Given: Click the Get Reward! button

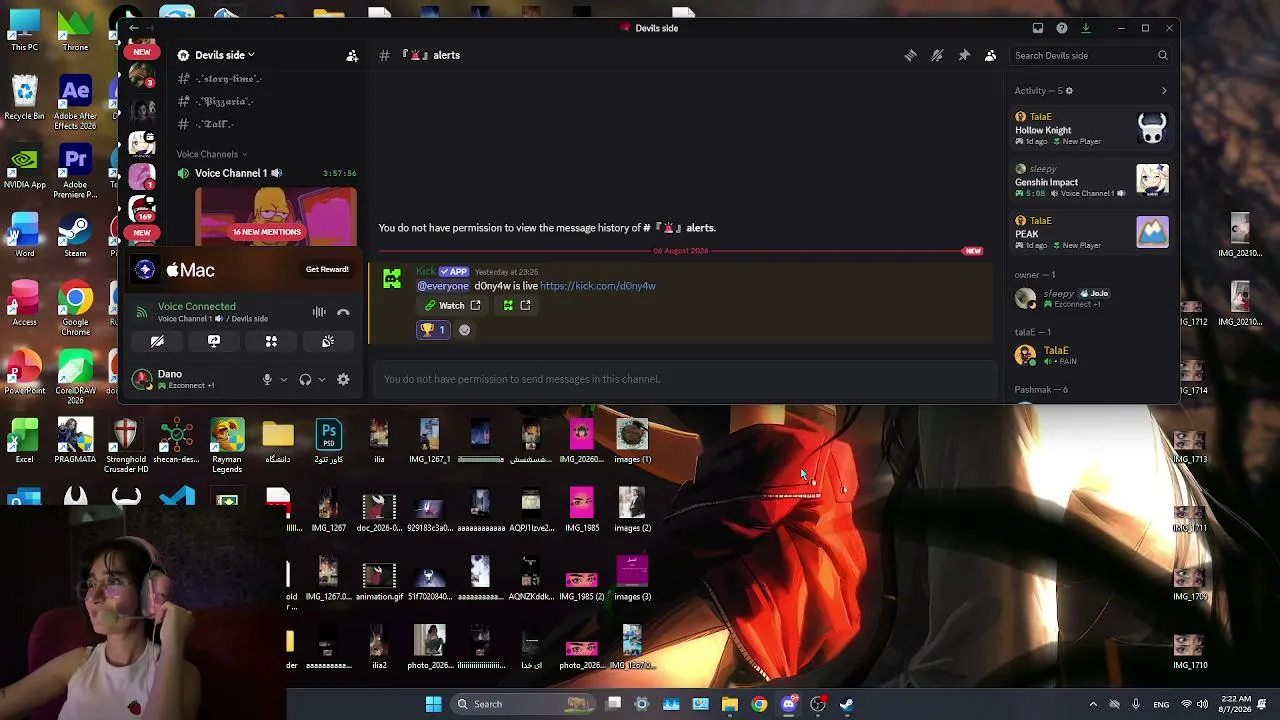Looking at the screenshot, I should pos(327,270).
